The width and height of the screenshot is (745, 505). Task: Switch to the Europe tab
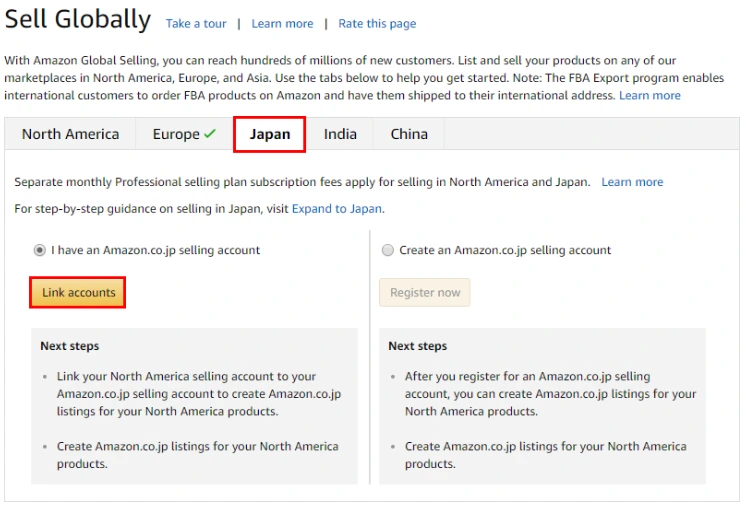[176, 134]
